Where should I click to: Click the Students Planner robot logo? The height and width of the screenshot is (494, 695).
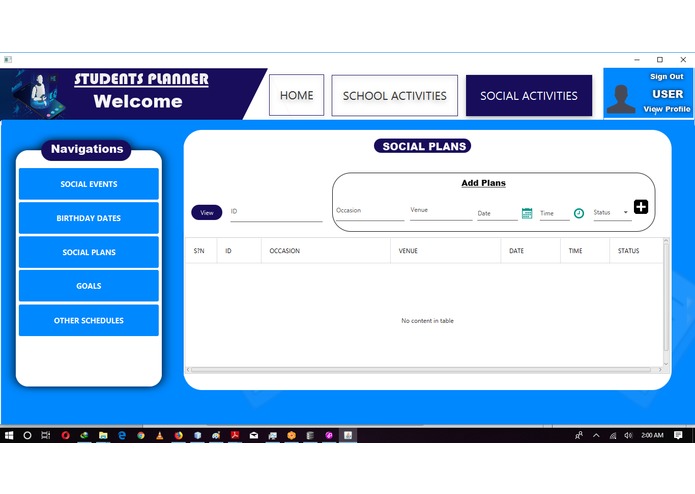click(x=39, y=93)
